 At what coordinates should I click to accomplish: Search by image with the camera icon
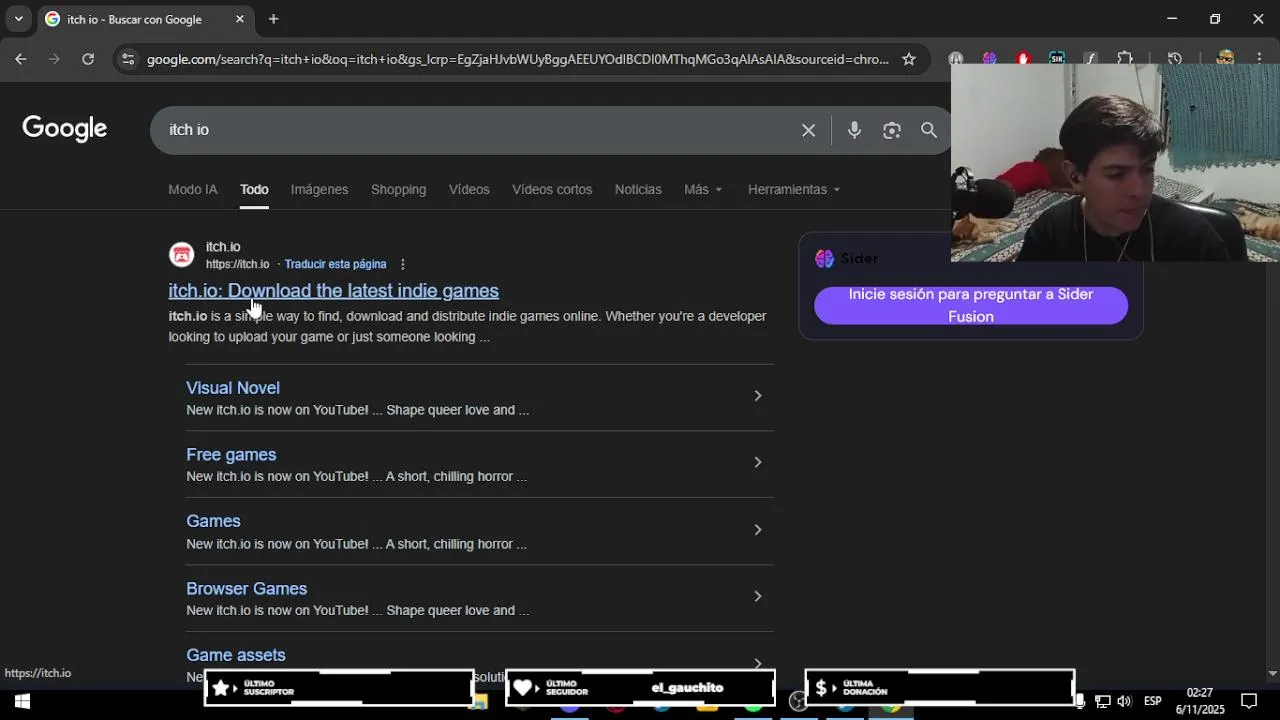coord(892,130)
